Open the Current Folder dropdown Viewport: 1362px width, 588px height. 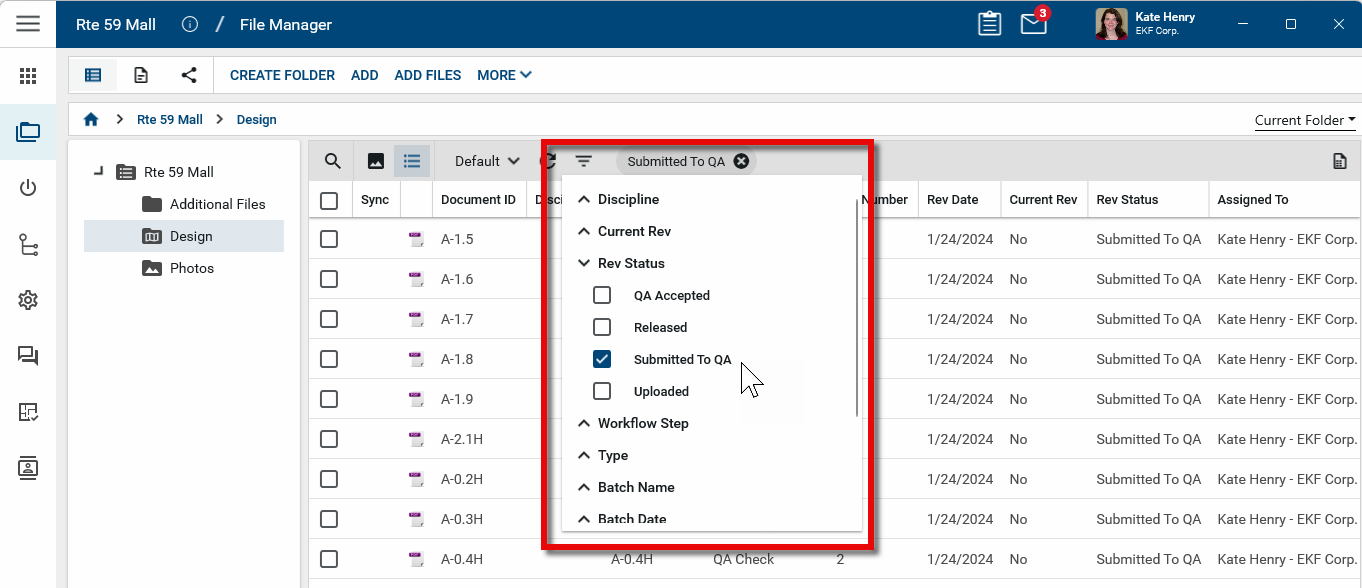(1305, 120)
